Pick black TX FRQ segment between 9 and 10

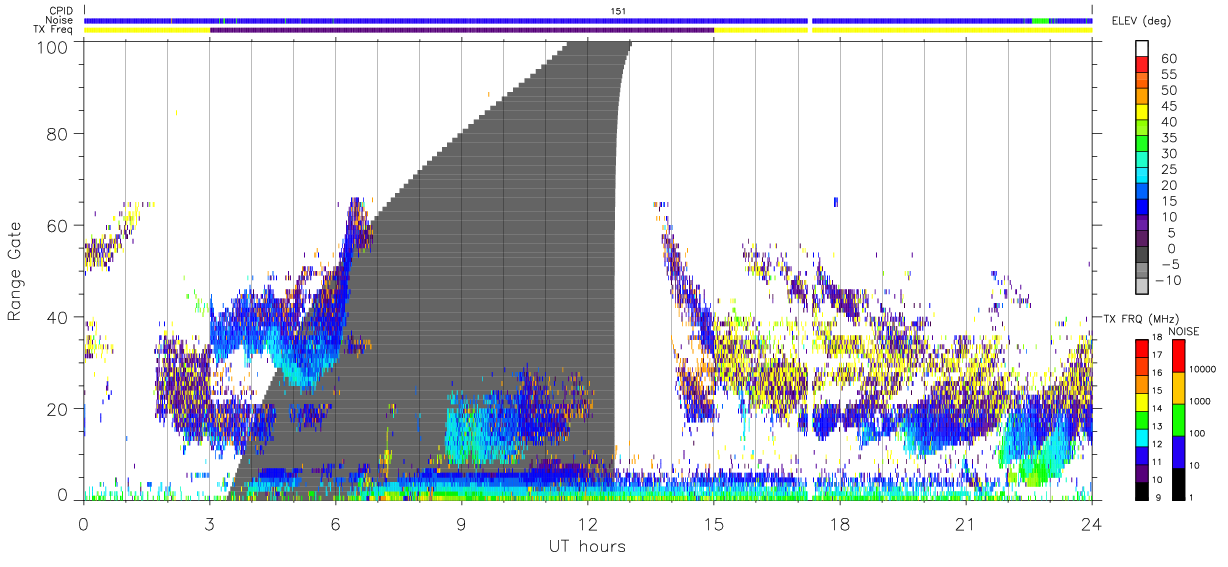pyautogui.click(x=1141, y=490)
